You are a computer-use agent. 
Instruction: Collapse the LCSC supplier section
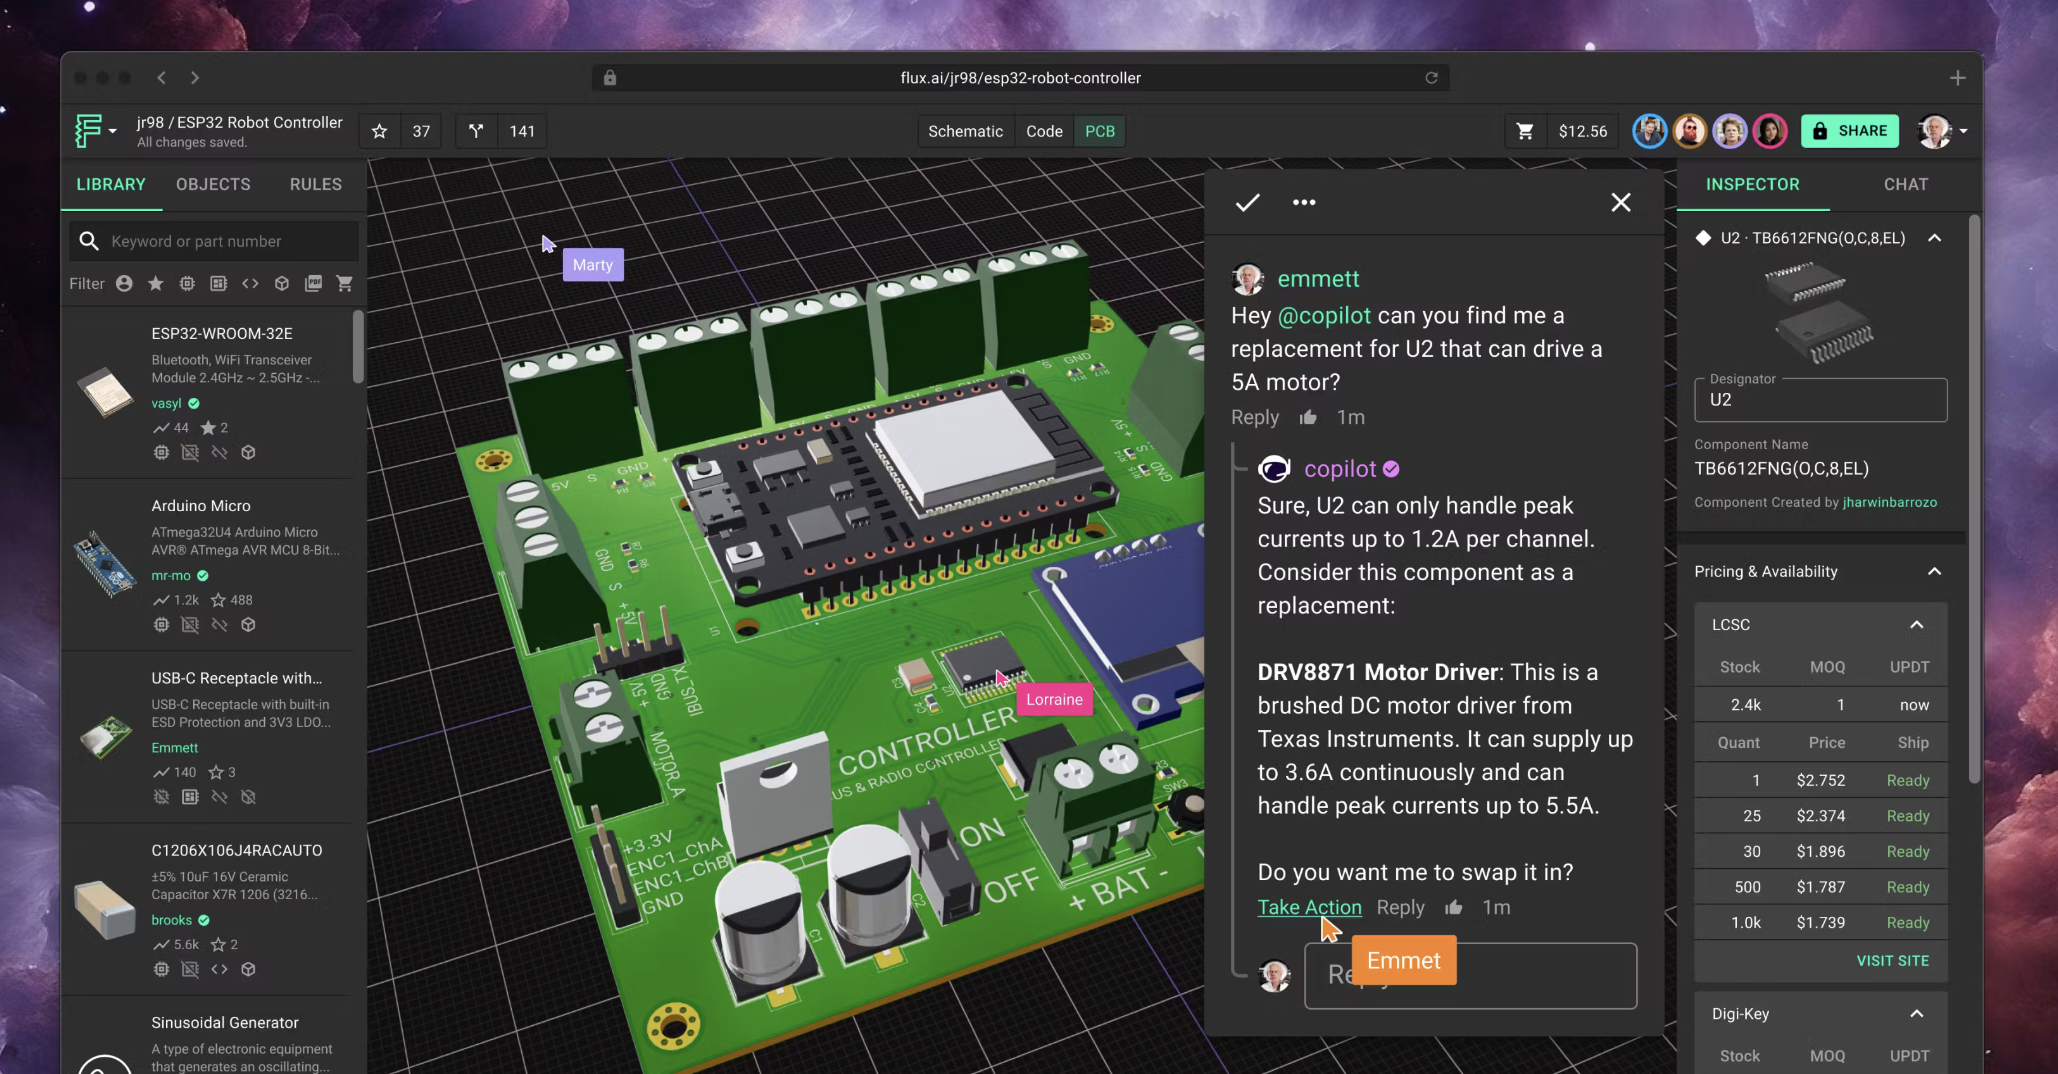click(1916, 625)
